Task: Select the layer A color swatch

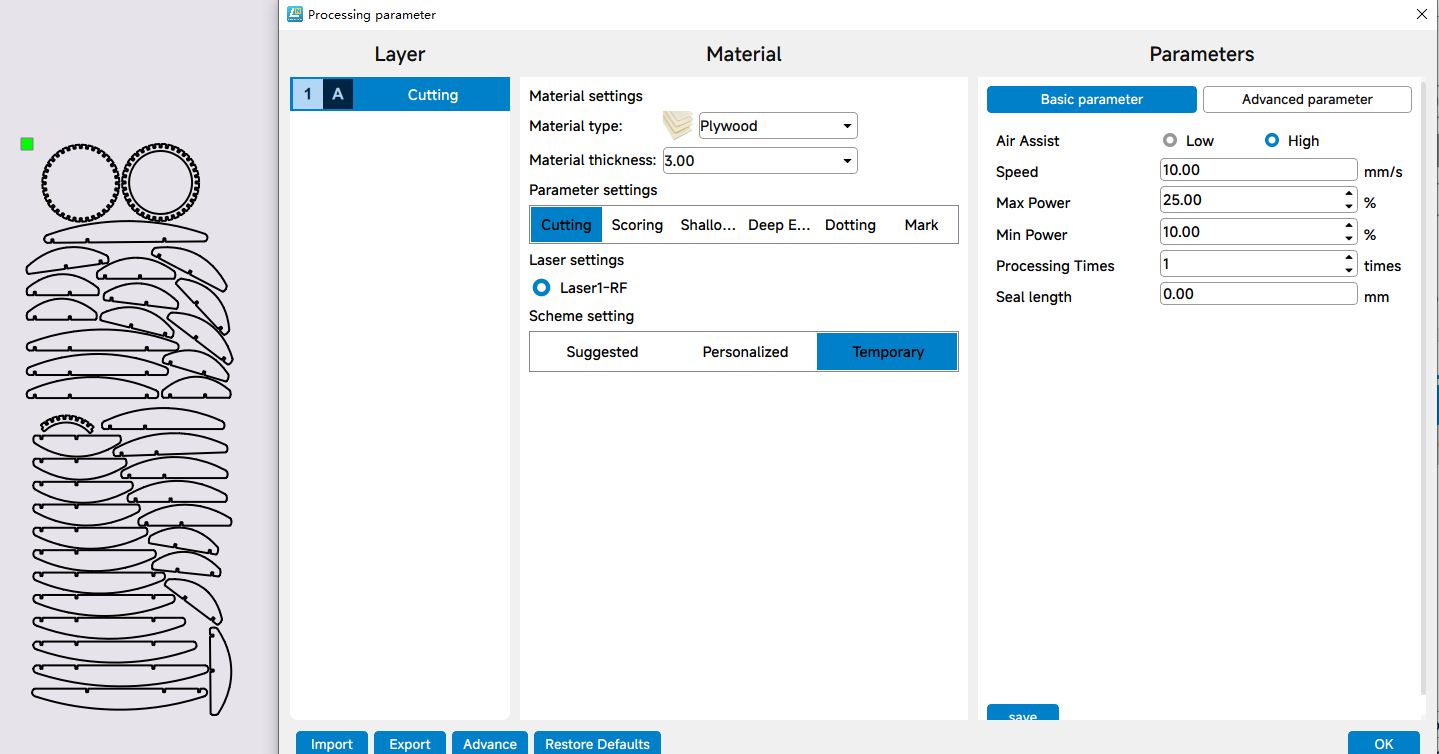Action: (x=338, y=95)
